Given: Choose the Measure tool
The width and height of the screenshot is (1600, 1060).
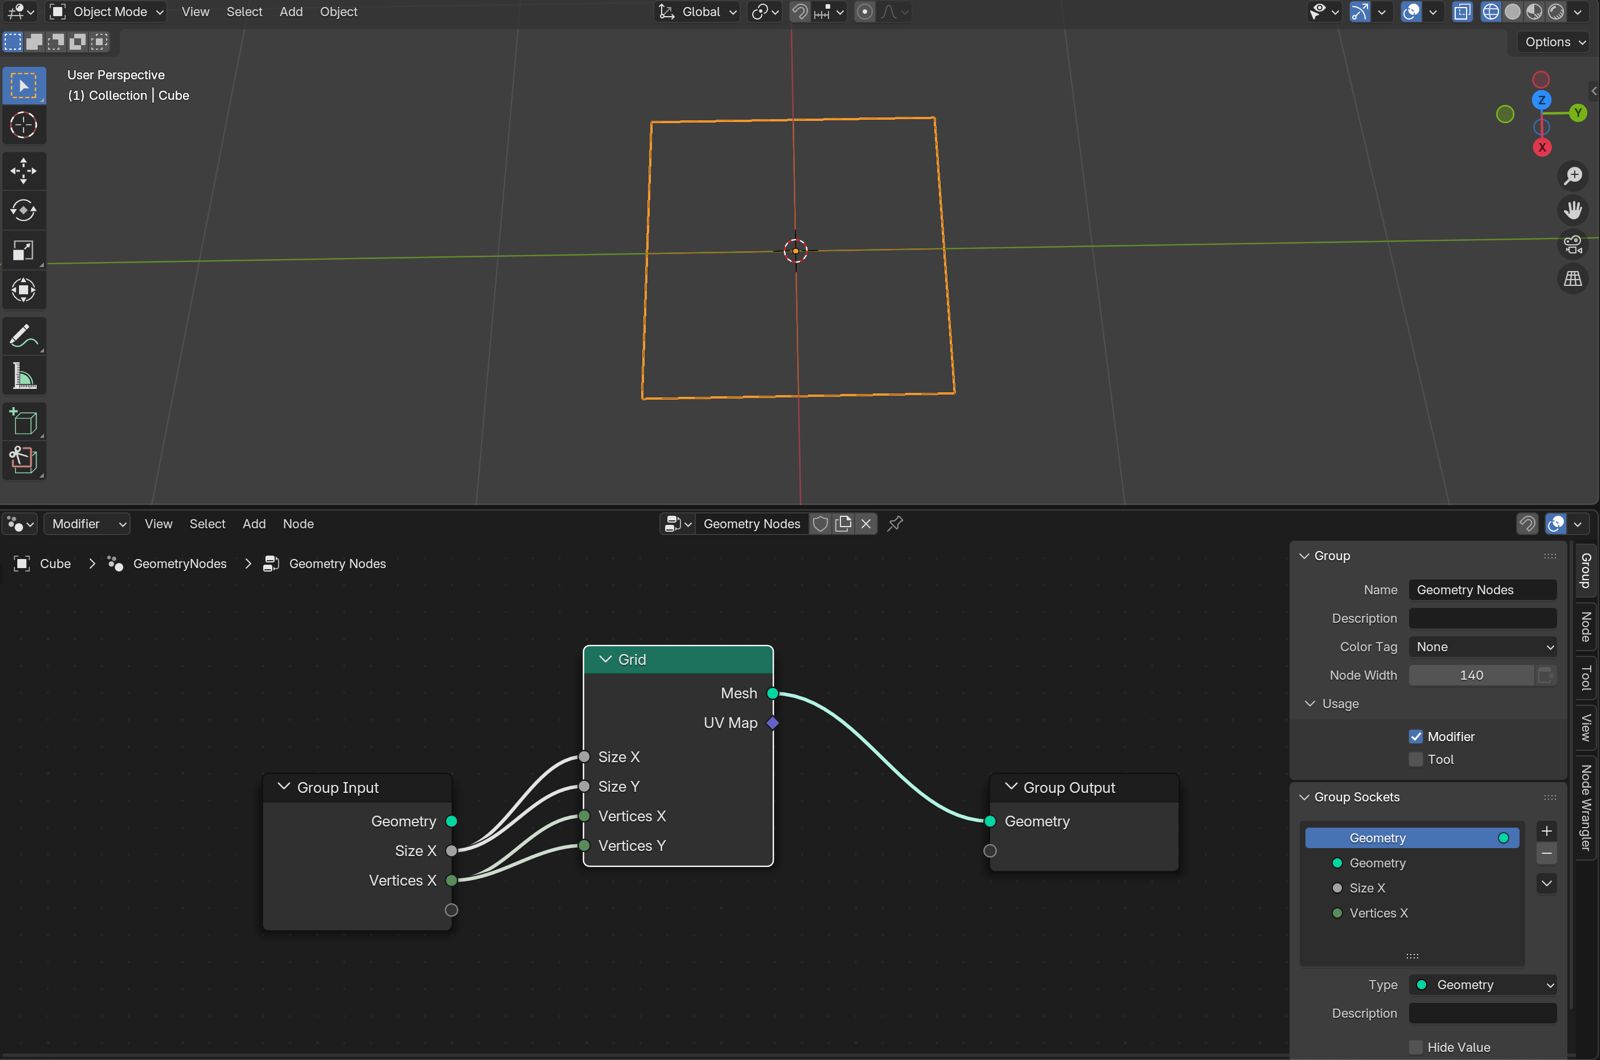Looking at the screenshot, I should [x=23, y=377].
